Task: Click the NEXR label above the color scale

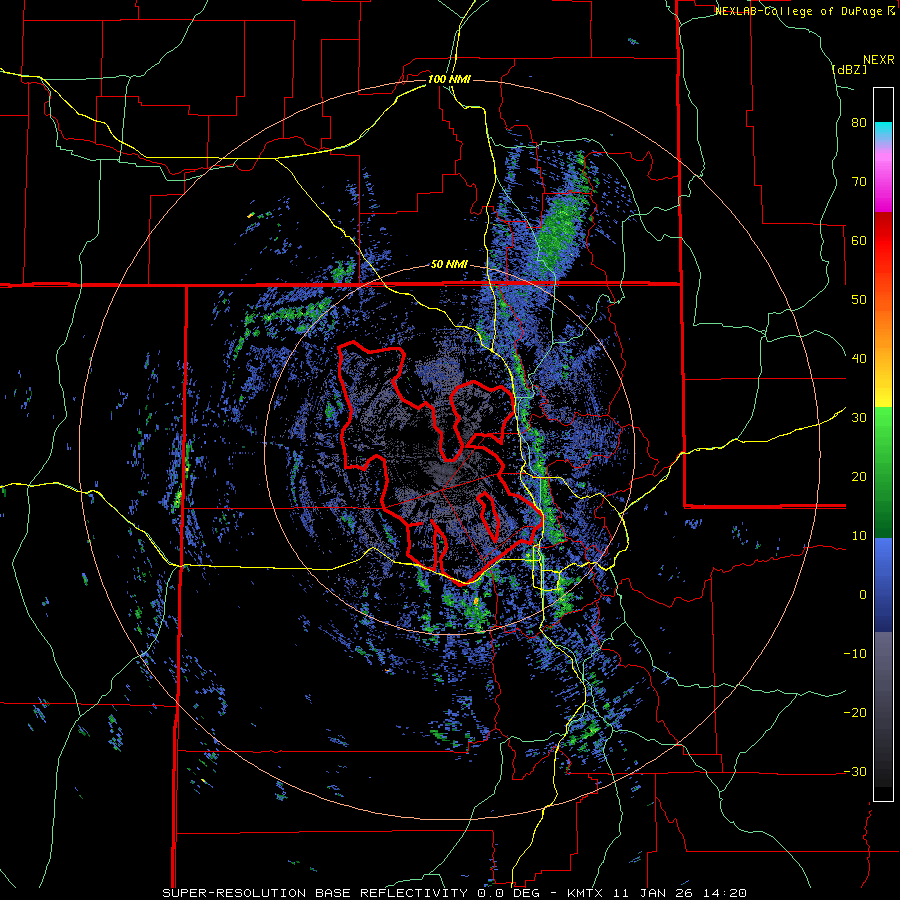Action: click(879, 60)
